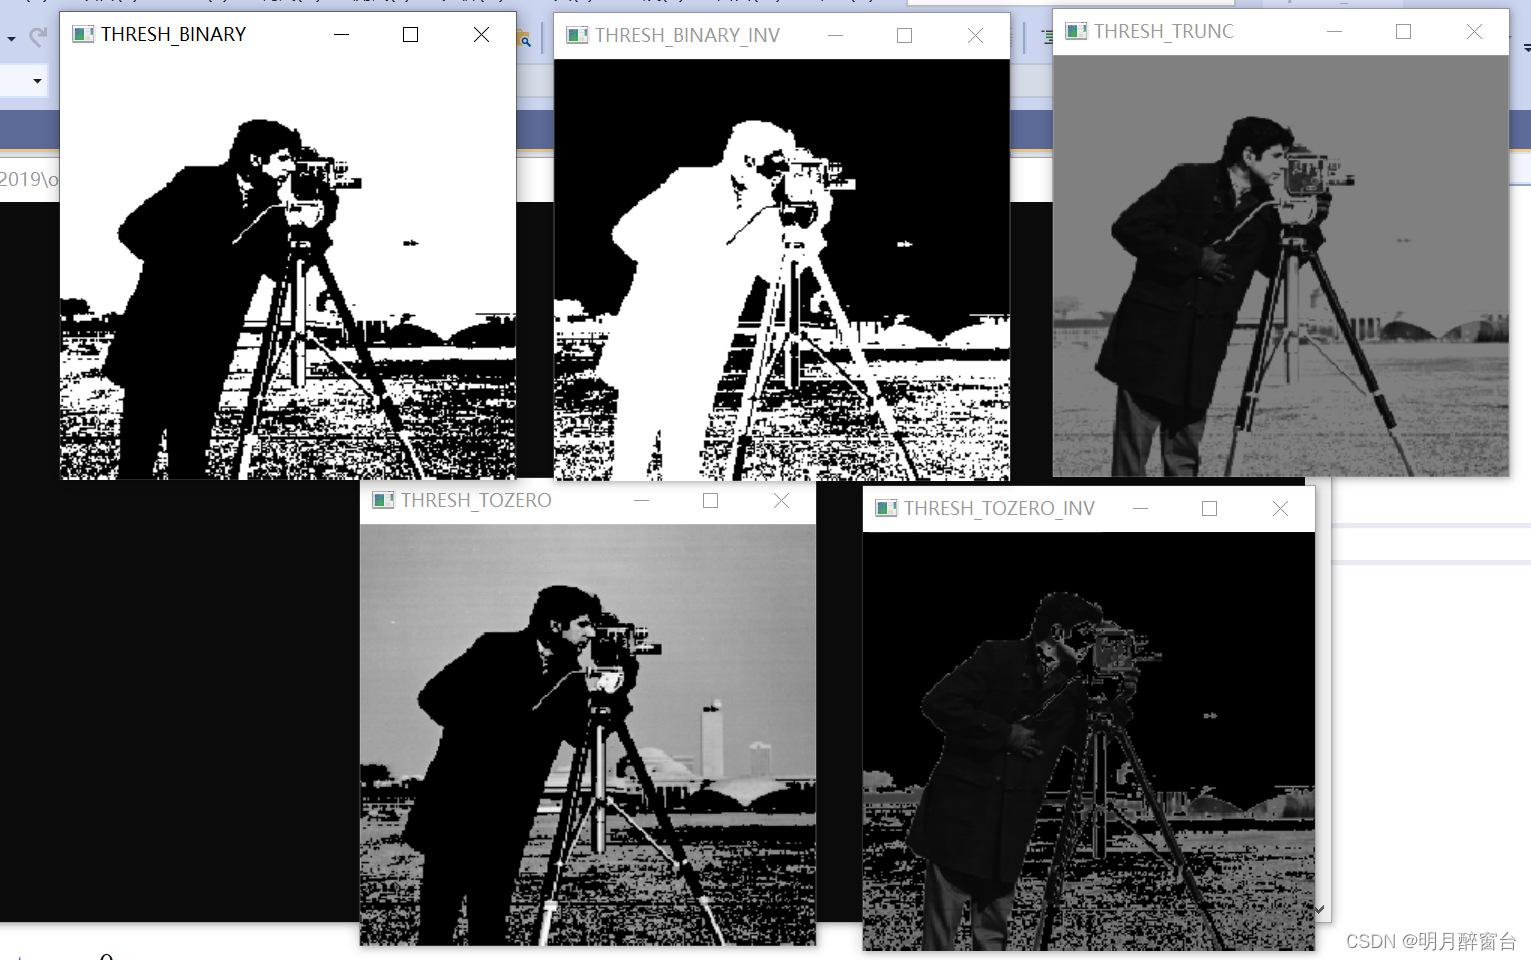Select the THRESH_TRUNC title text

[x=1164, y=32]
